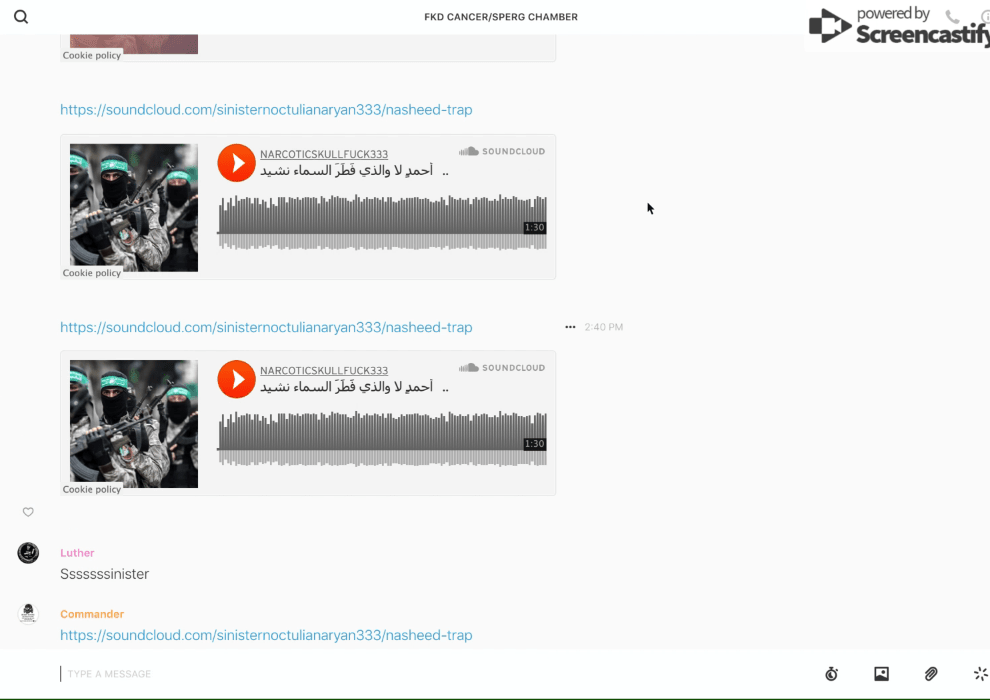Screen dimensions: 990x700
Task: Focus the Type a Message field
Action: point(400,674)
